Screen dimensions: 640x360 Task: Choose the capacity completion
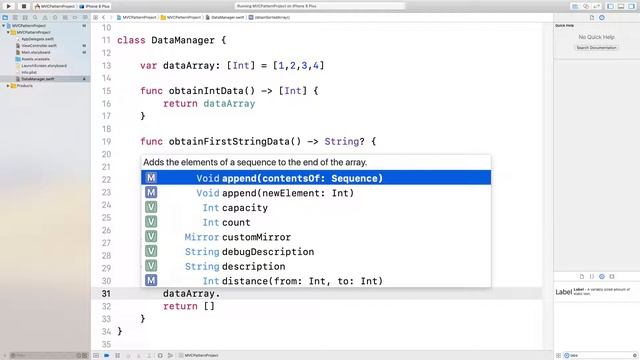point(316,207)
